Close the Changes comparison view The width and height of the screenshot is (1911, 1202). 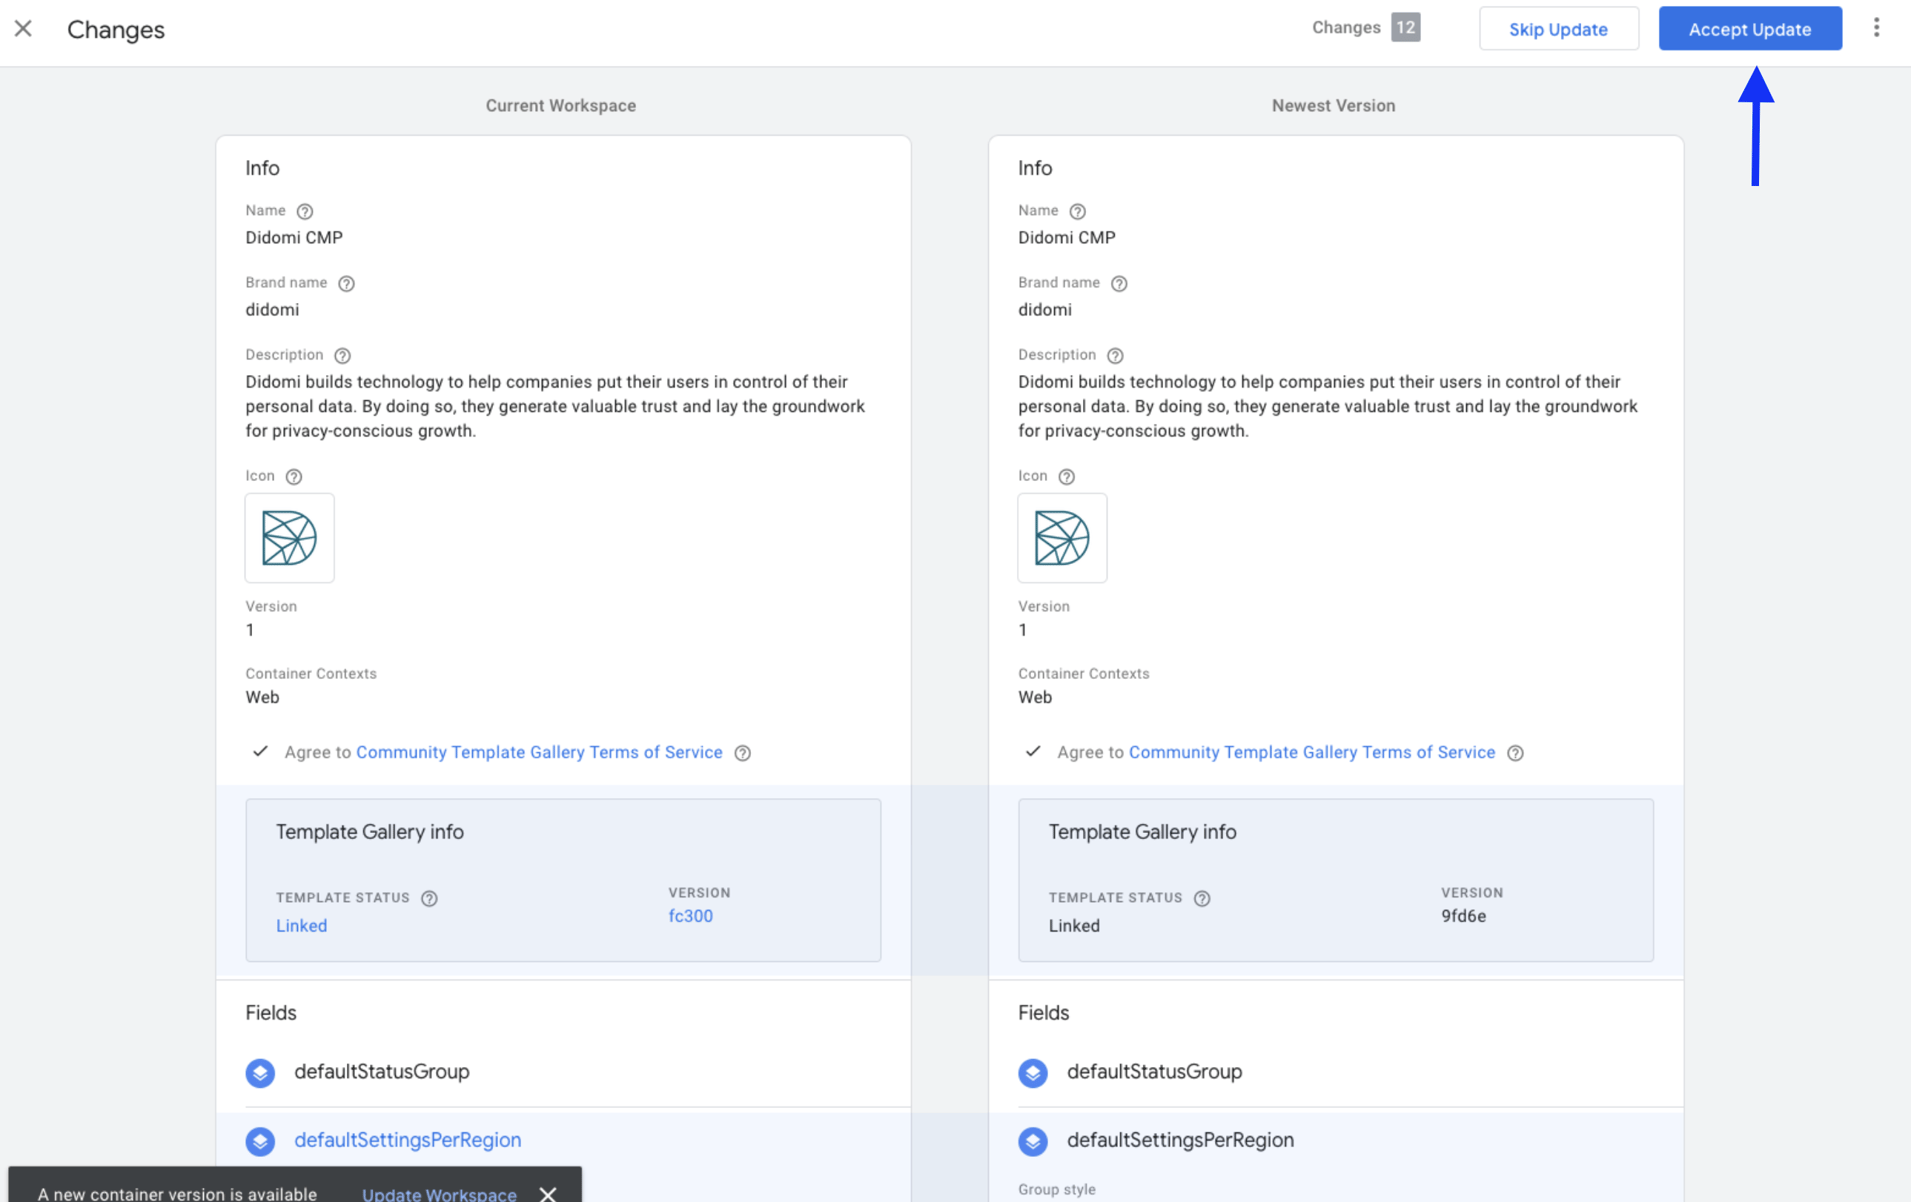tap(23, 28)
